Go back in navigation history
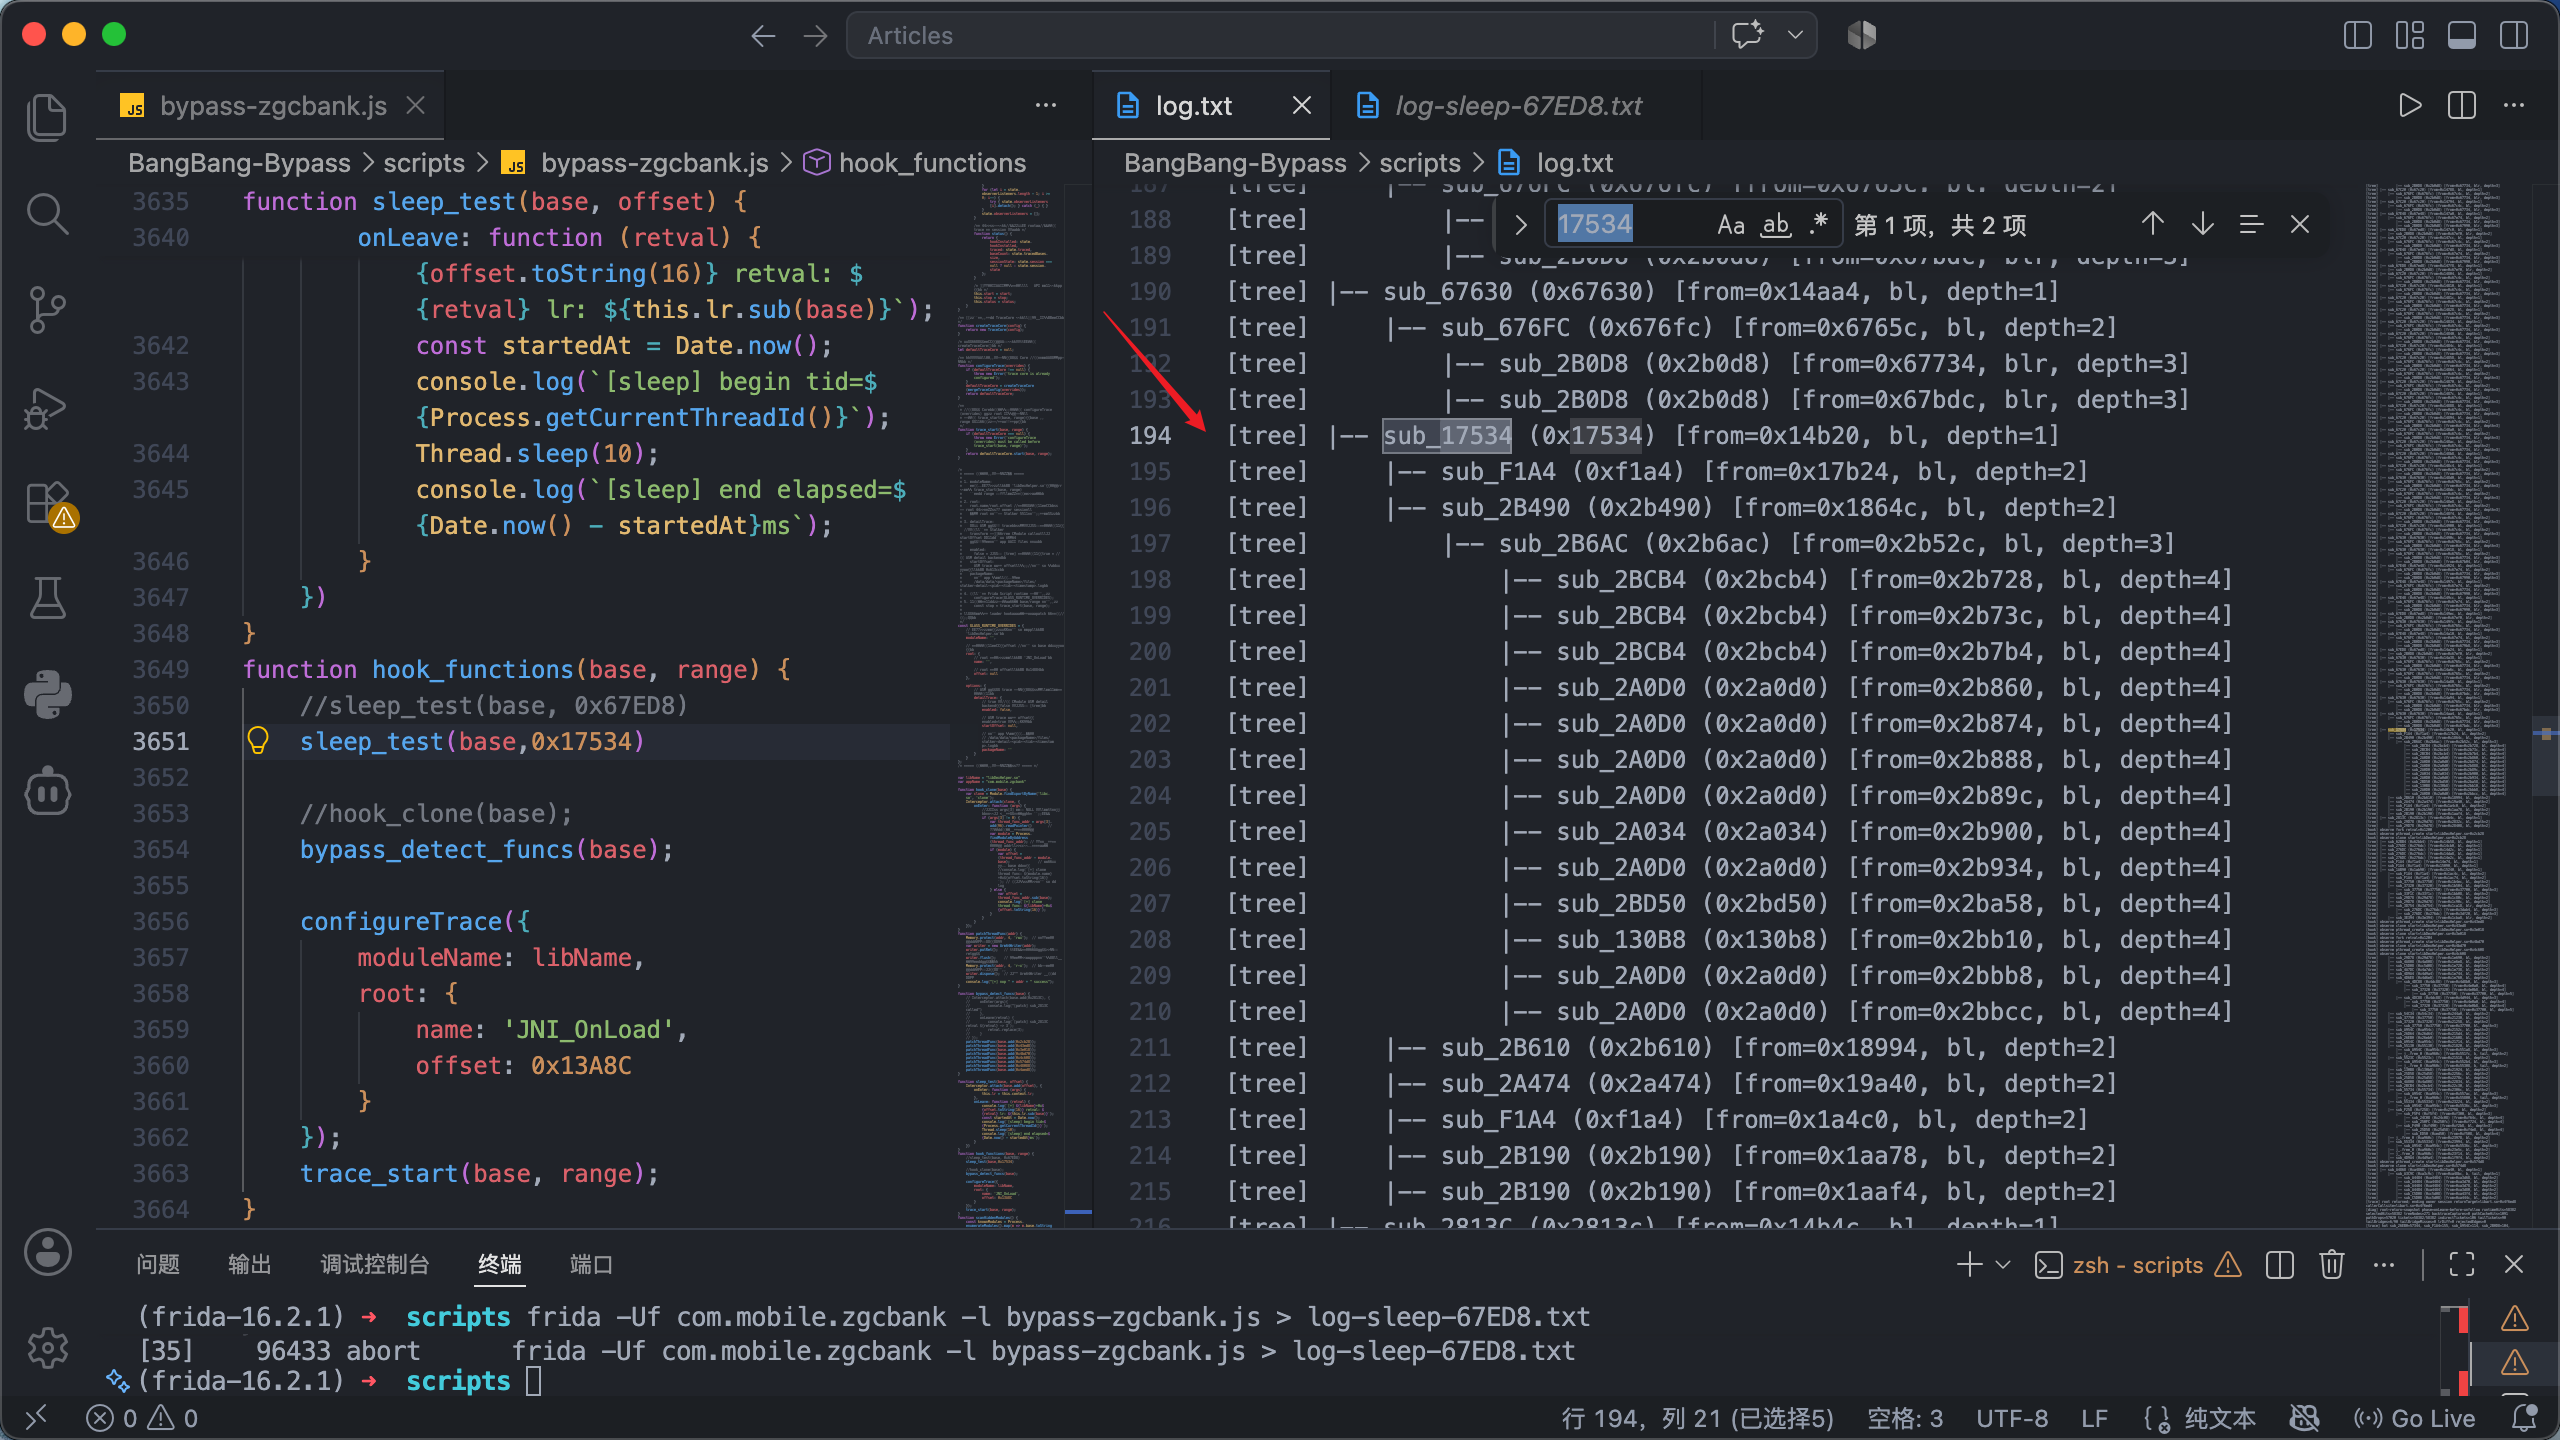 point(763,36)
